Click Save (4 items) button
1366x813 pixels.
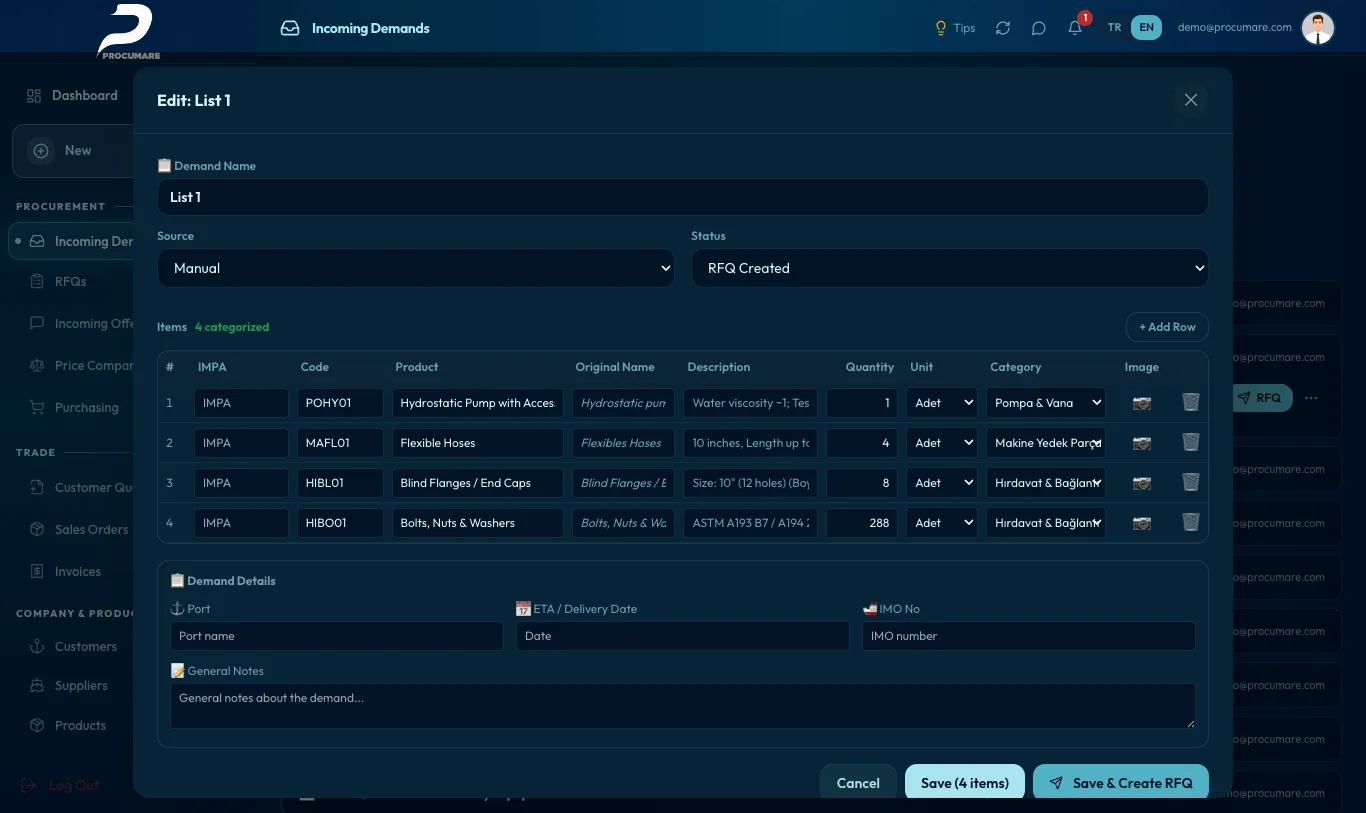tap(965, 783)
